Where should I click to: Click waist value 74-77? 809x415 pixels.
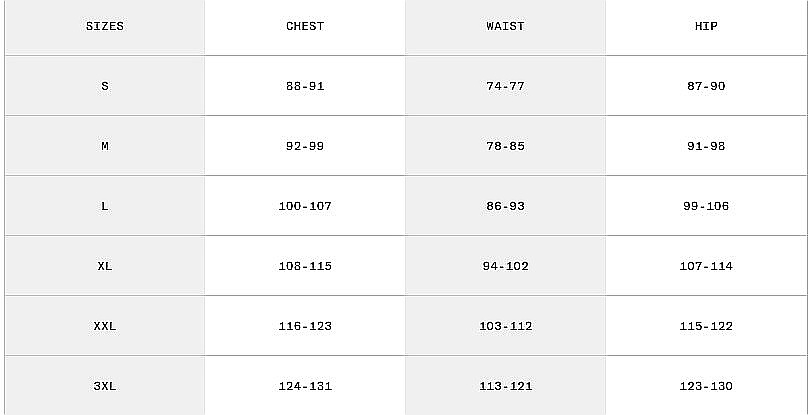coord(505,86)
